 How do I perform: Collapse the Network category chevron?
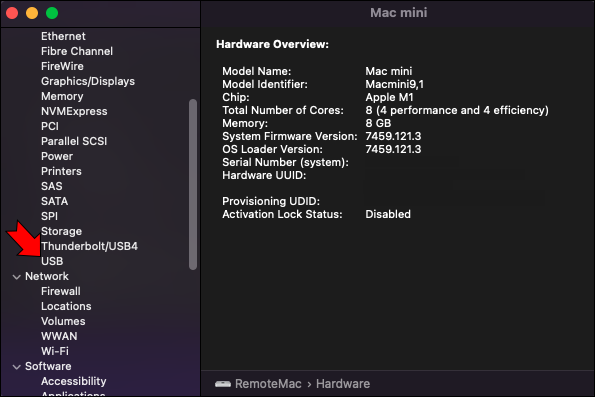[16, 277]
